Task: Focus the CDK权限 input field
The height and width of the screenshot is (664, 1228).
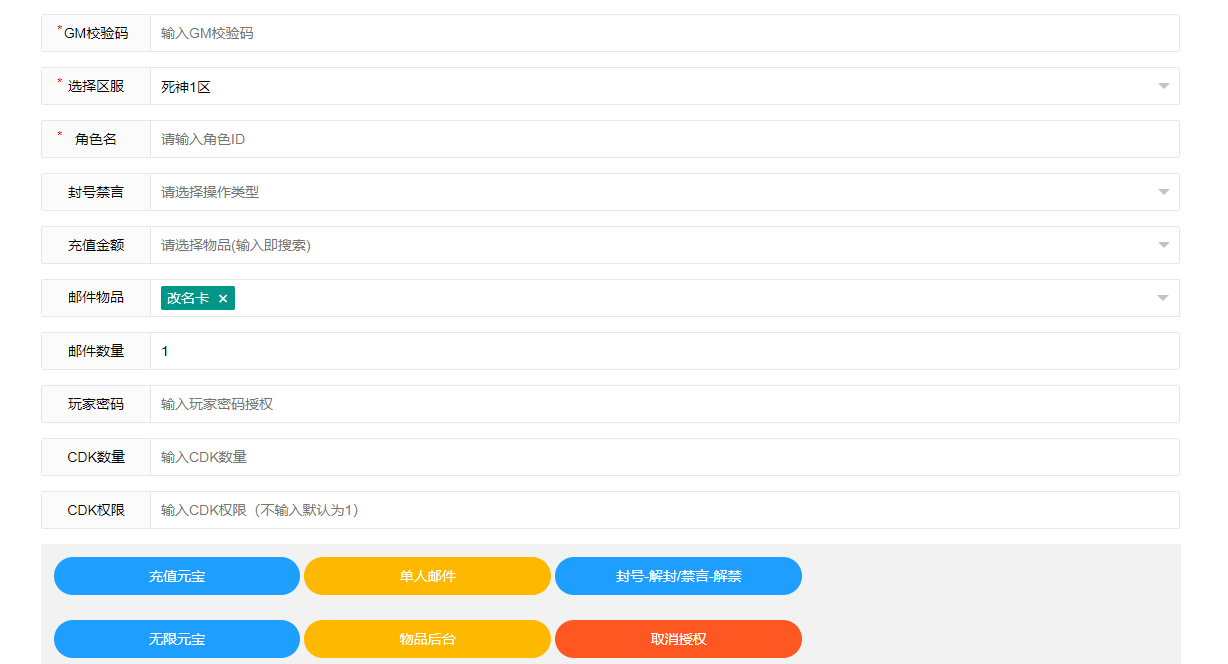Action: [660, 510]
